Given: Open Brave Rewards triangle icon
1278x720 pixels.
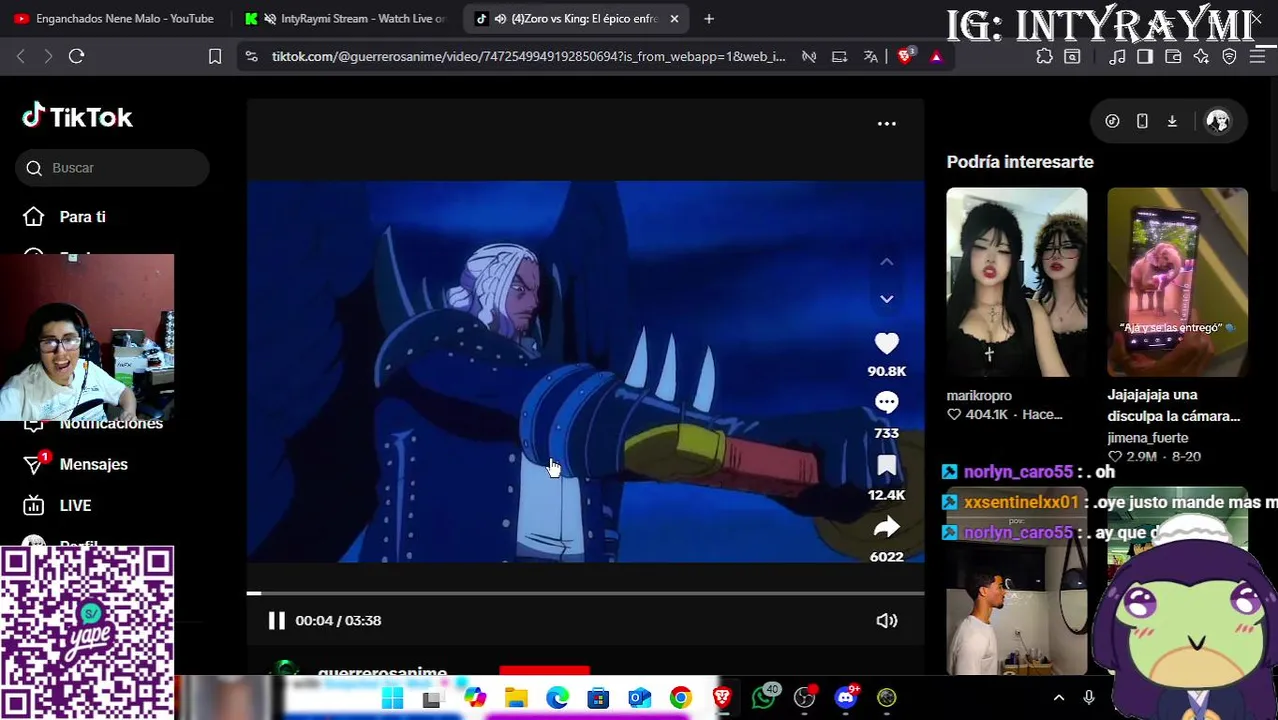Looking at the screenshot, I should 936,57.
